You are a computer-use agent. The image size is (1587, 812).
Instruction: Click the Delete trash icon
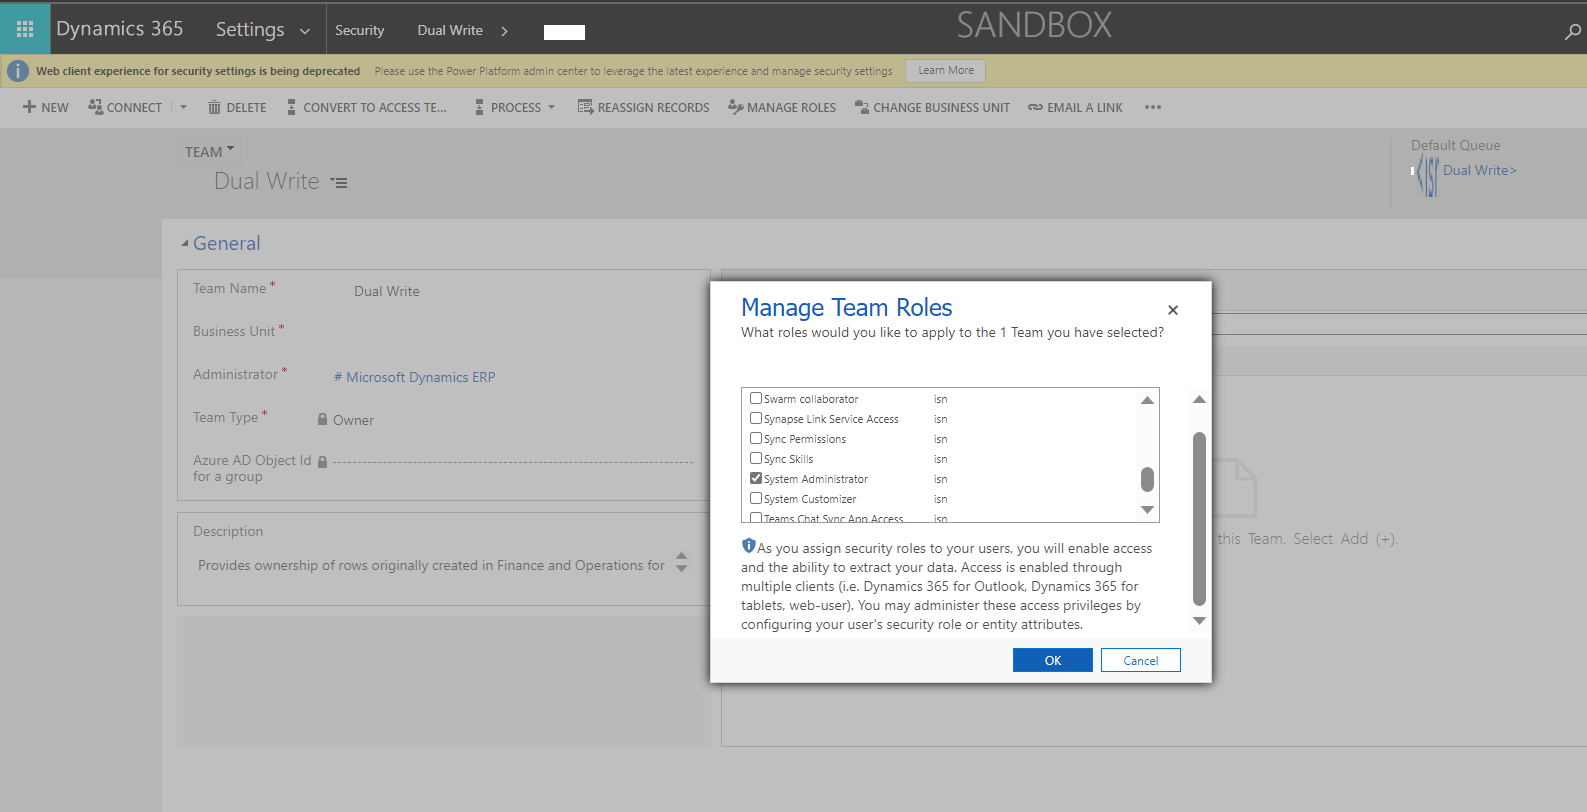[x=214, y=107]
